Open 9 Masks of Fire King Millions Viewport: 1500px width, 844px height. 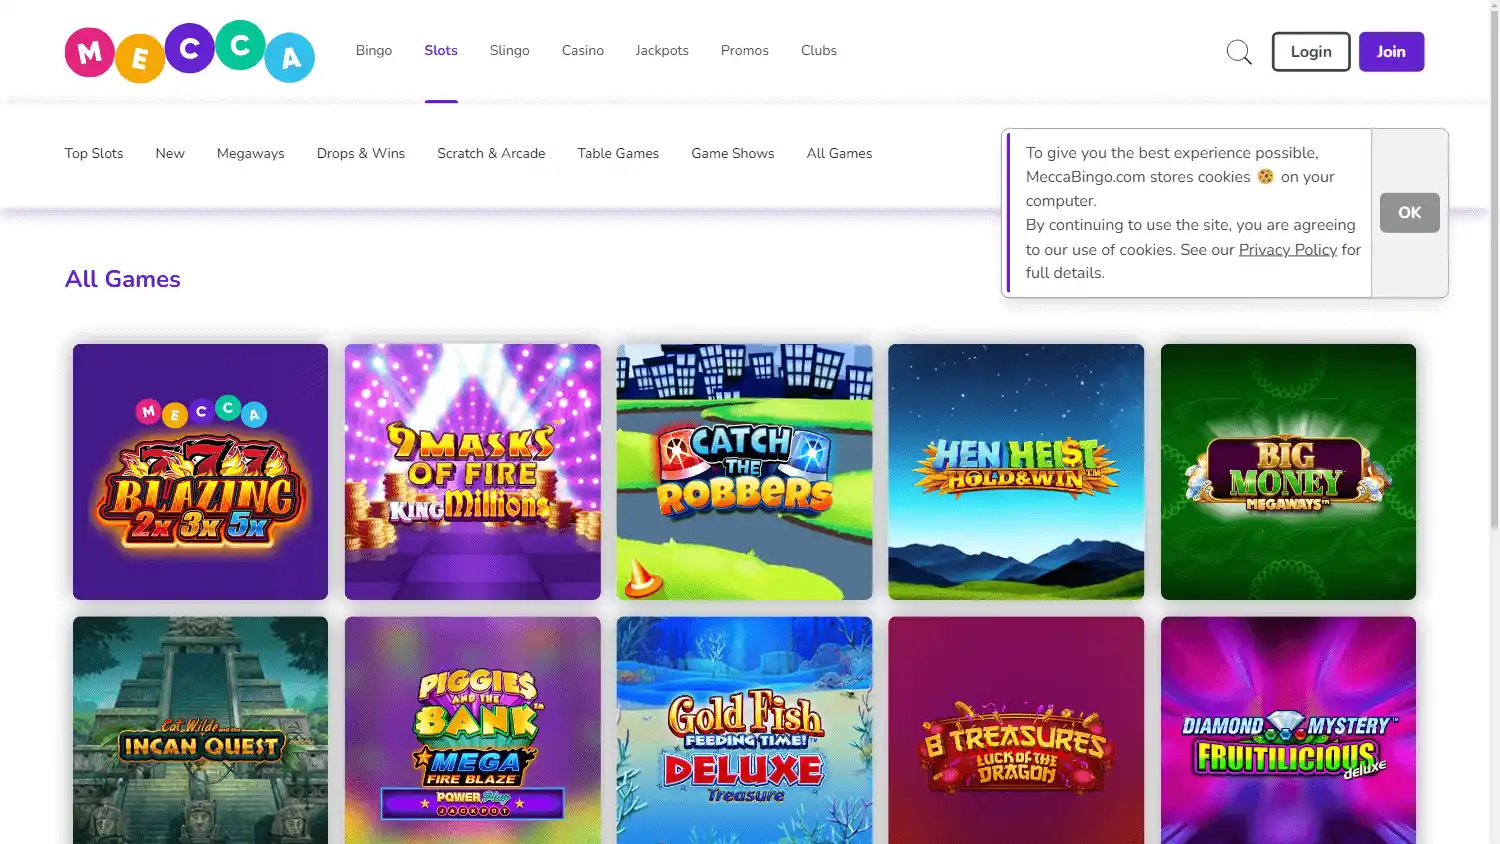[x=473, y=472]
